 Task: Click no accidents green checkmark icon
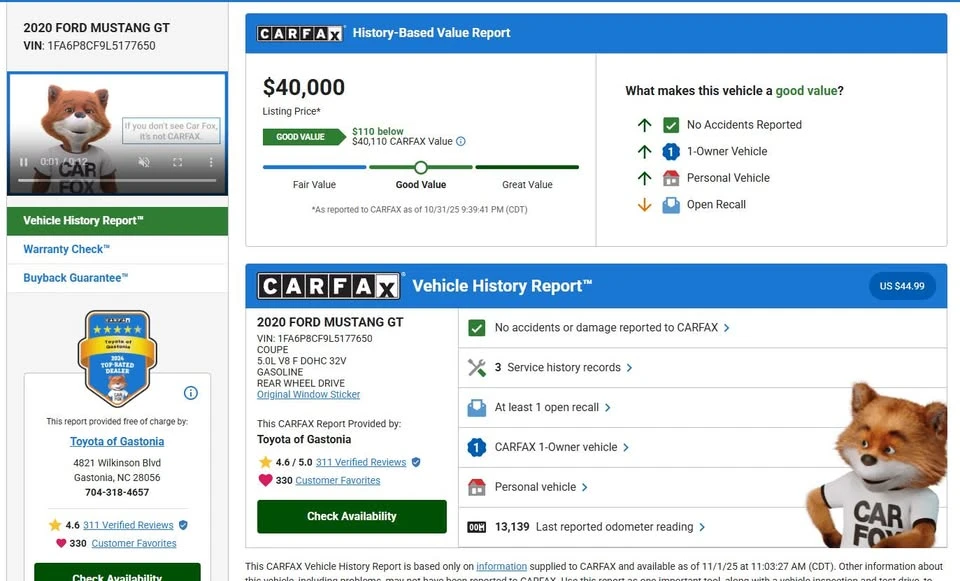pos(477,328)
